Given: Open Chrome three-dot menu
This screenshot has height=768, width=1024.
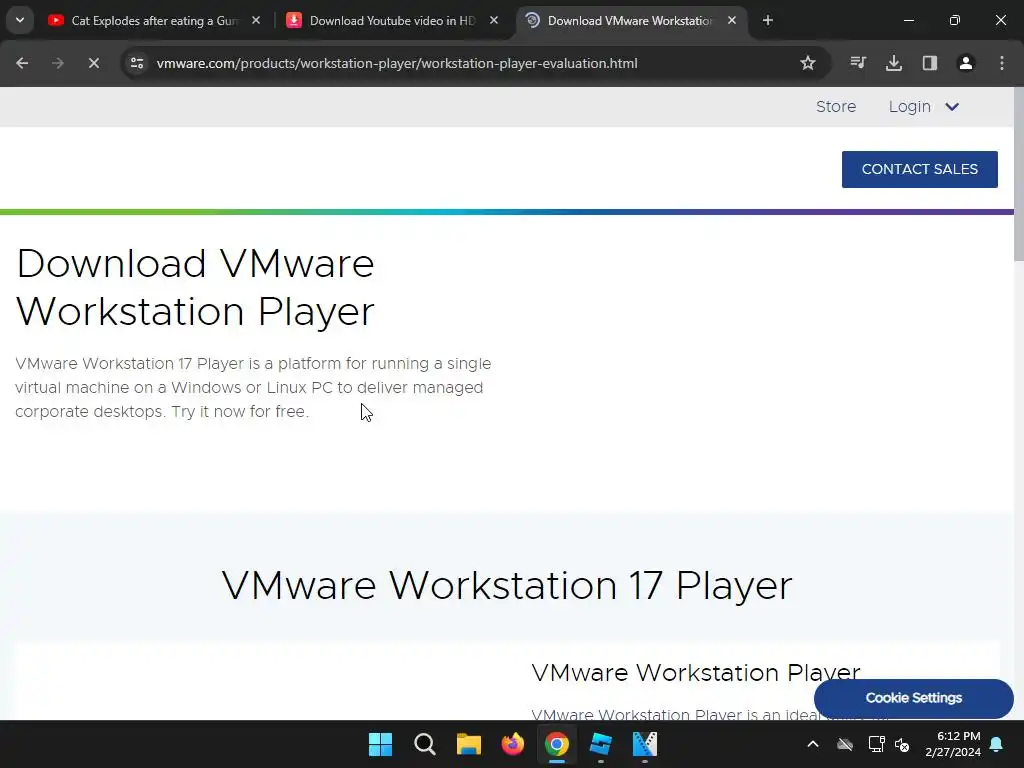Looking at the screenshot, I should click(1002, 63).
